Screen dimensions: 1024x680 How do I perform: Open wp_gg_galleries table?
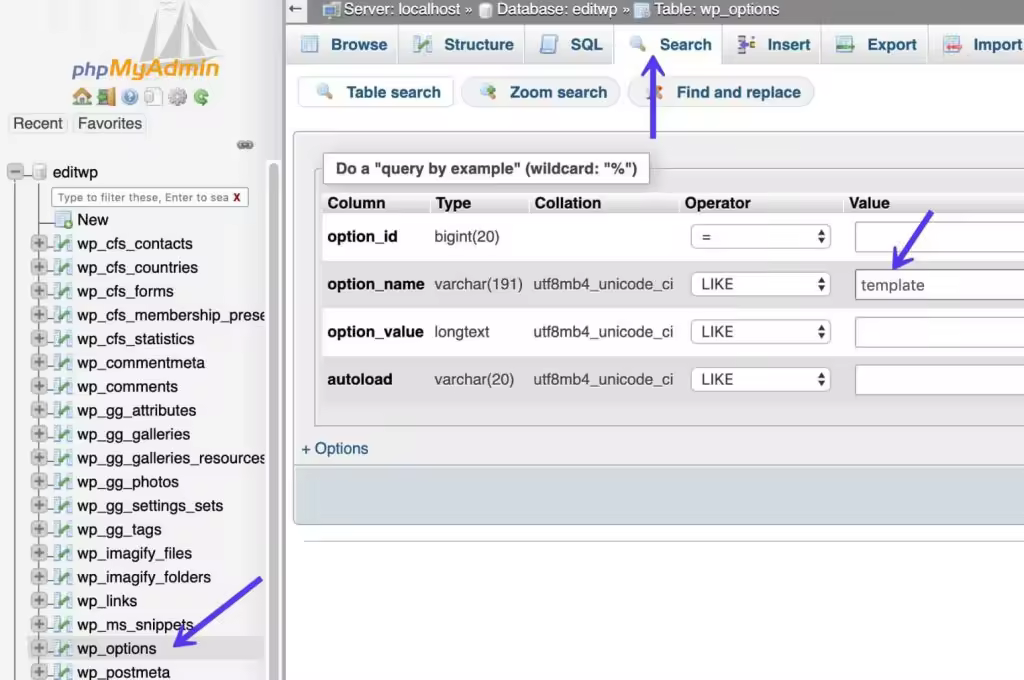(x=133, y=434)
